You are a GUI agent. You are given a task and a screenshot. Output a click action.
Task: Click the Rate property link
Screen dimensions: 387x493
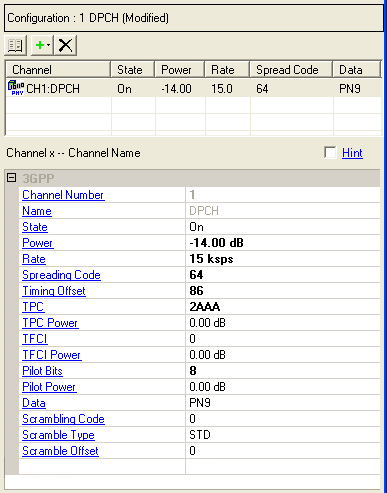tap(34, 259)
